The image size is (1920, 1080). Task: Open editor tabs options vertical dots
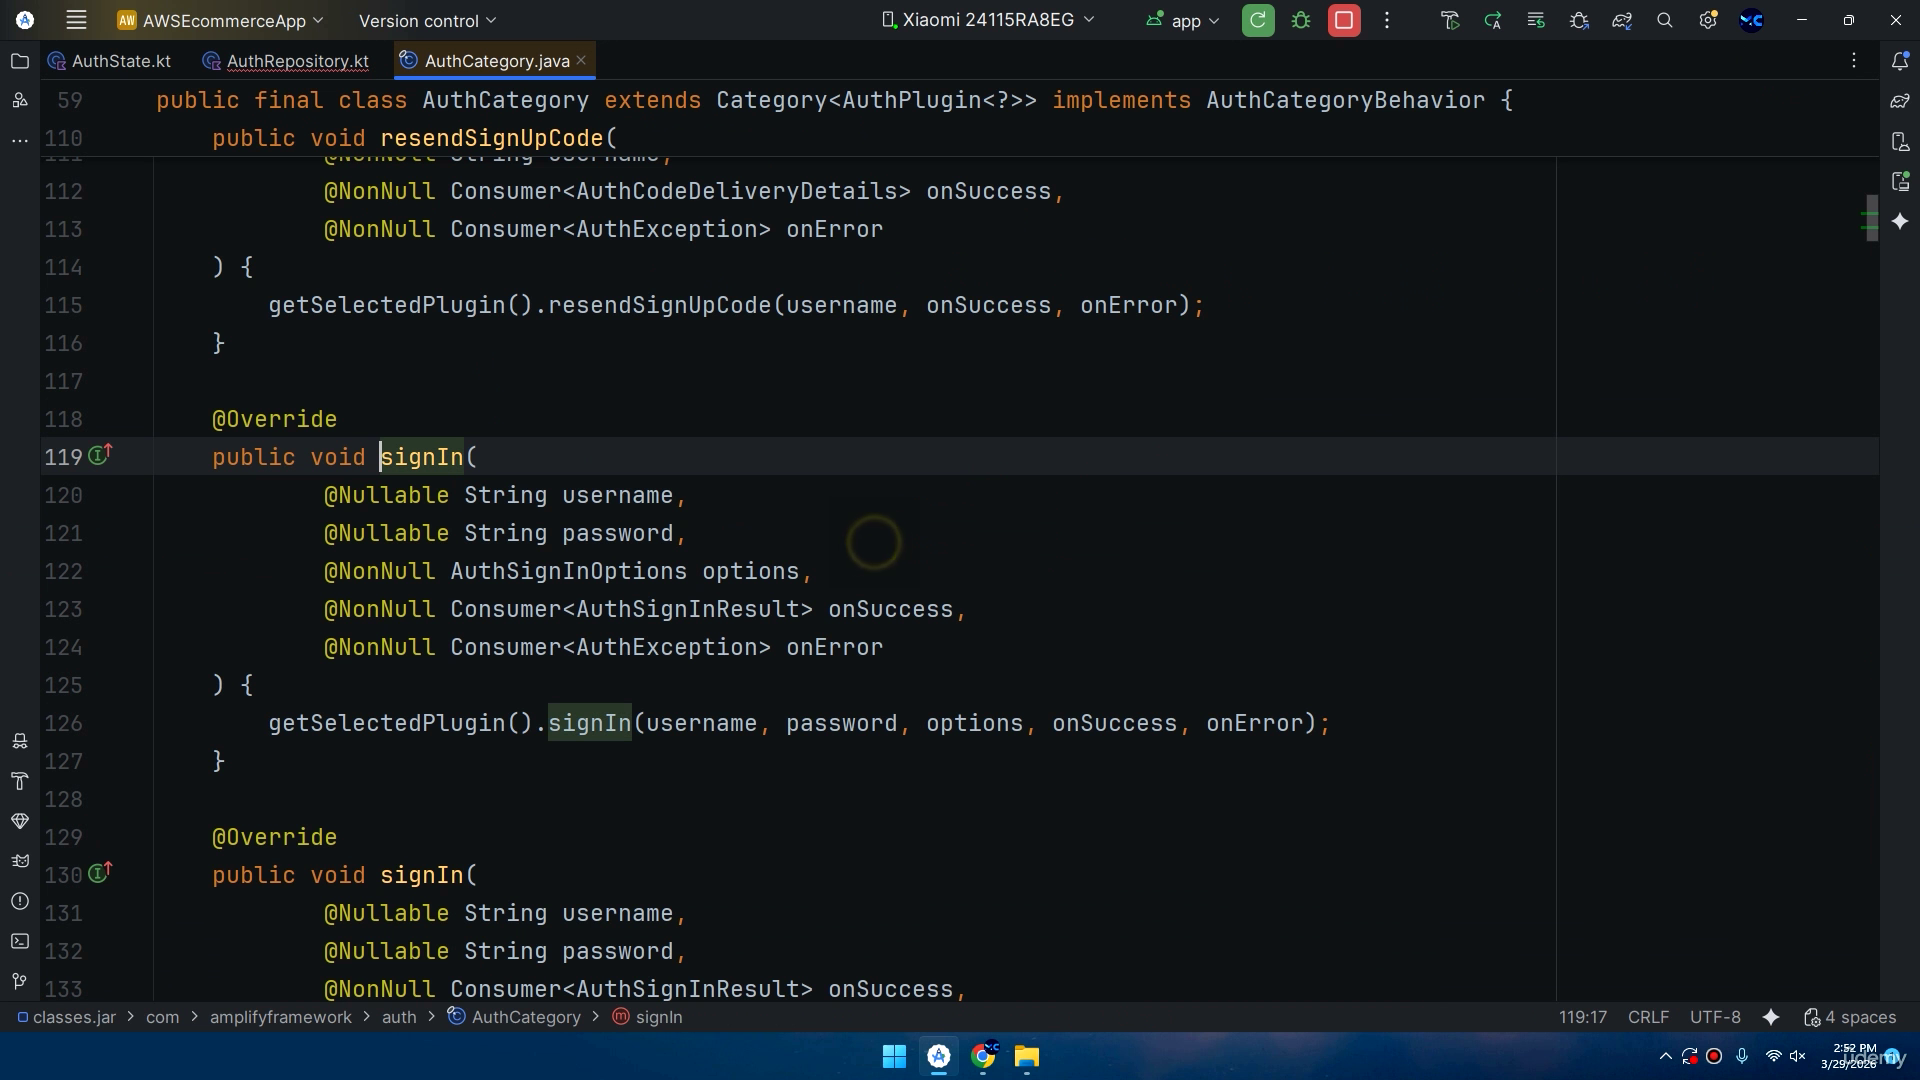1854,61
